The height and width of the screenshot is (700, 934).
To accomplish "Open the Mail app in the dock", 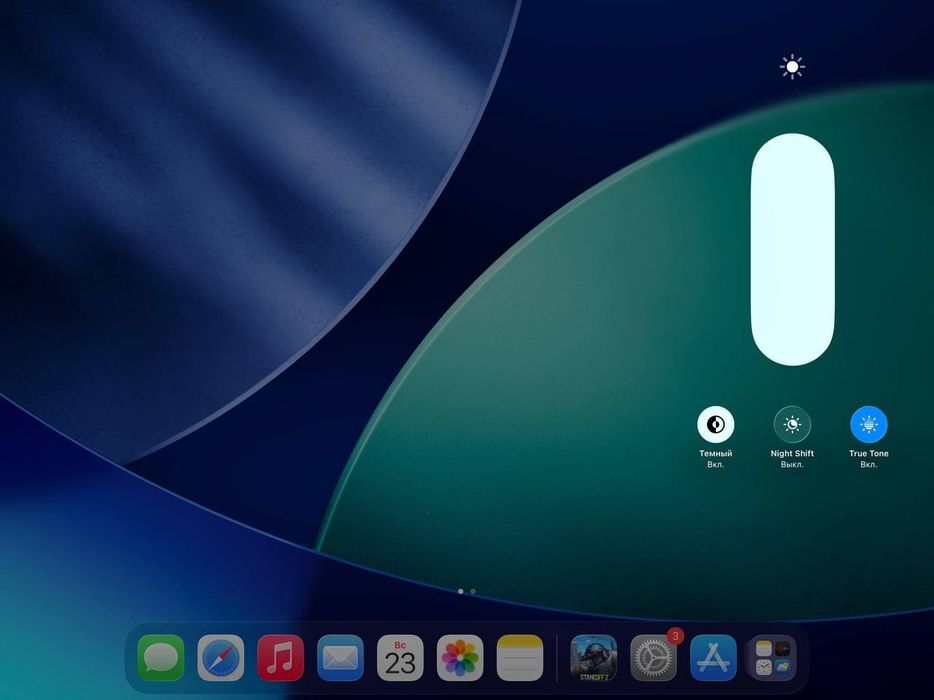I will pyautogui.click(x=340, y=658).
